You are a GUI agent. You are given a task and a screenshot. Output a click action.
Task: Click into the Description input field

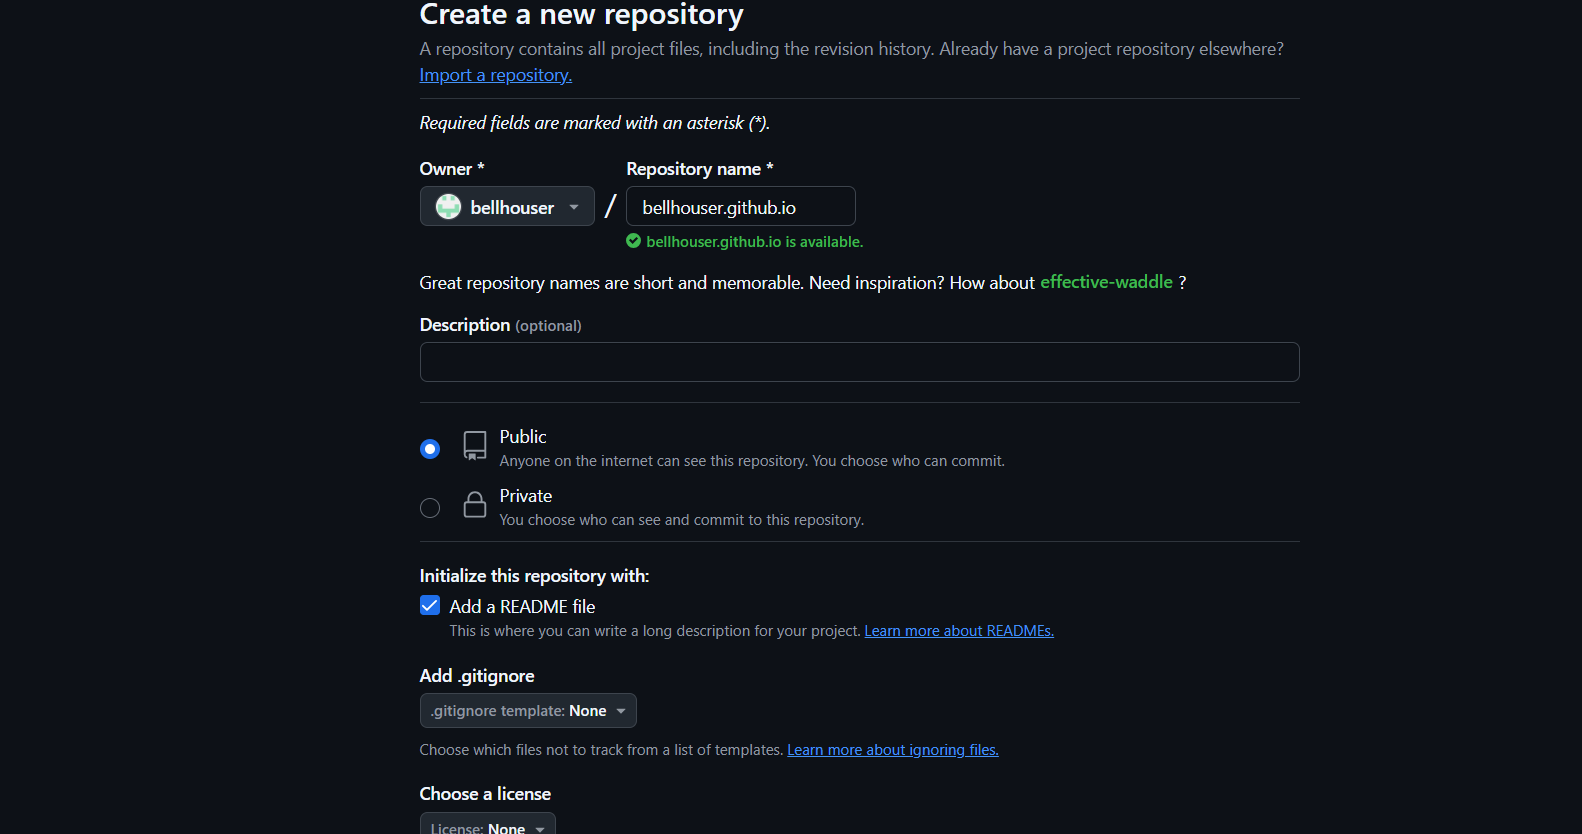pos(859,362)
